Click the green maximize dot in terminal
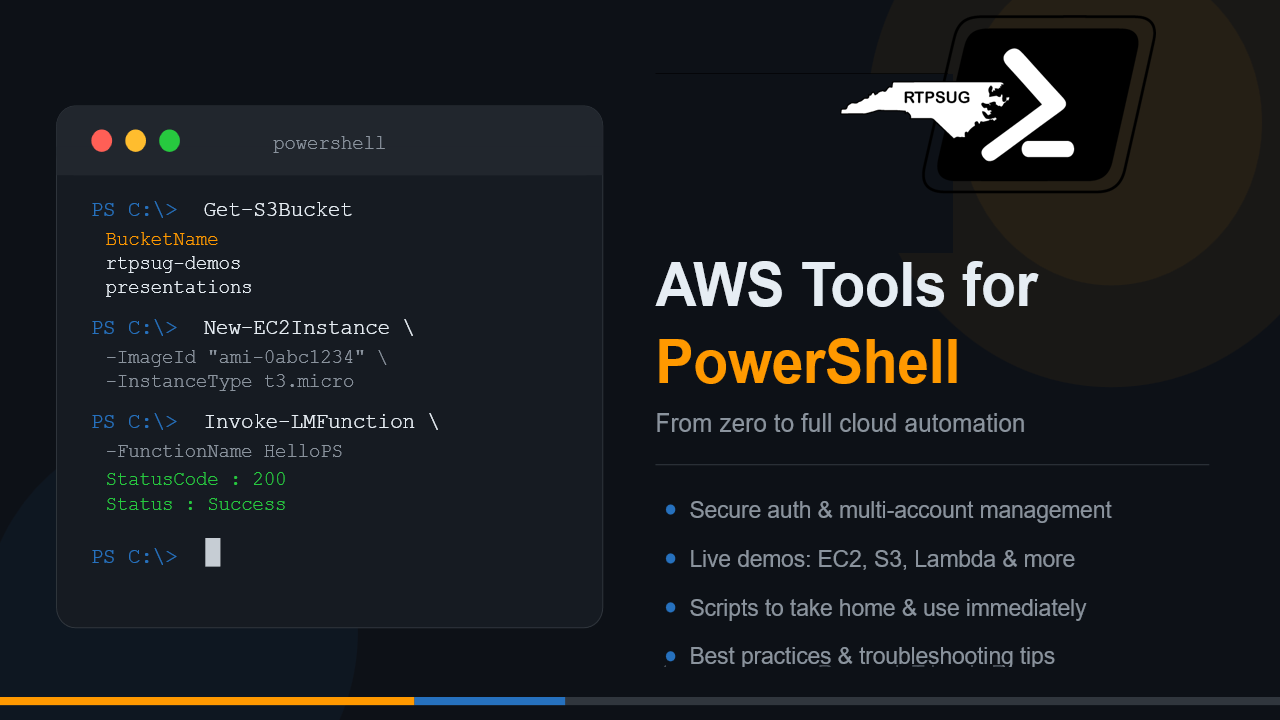Screen dimensions: 1280x720 tap(170, 141)
